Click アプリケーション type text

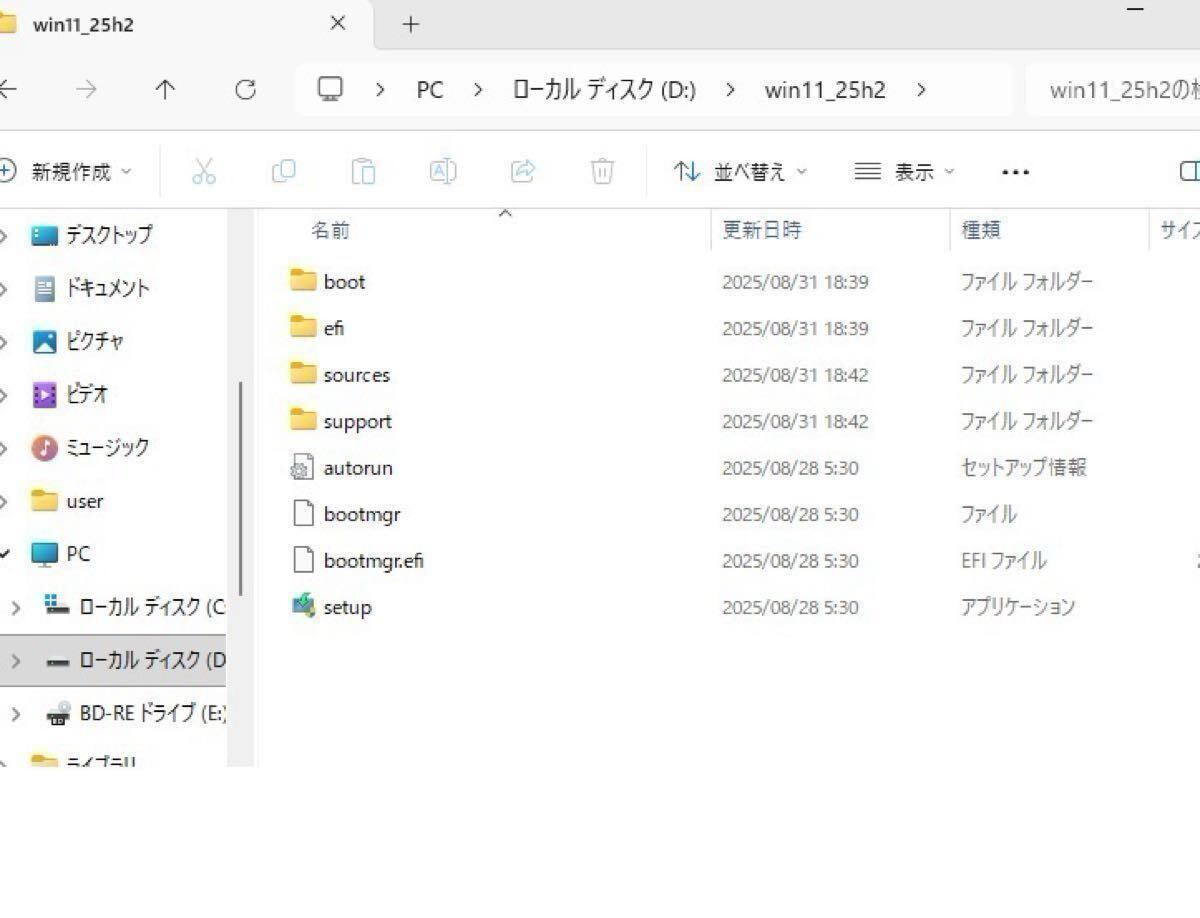point(1018,607)
